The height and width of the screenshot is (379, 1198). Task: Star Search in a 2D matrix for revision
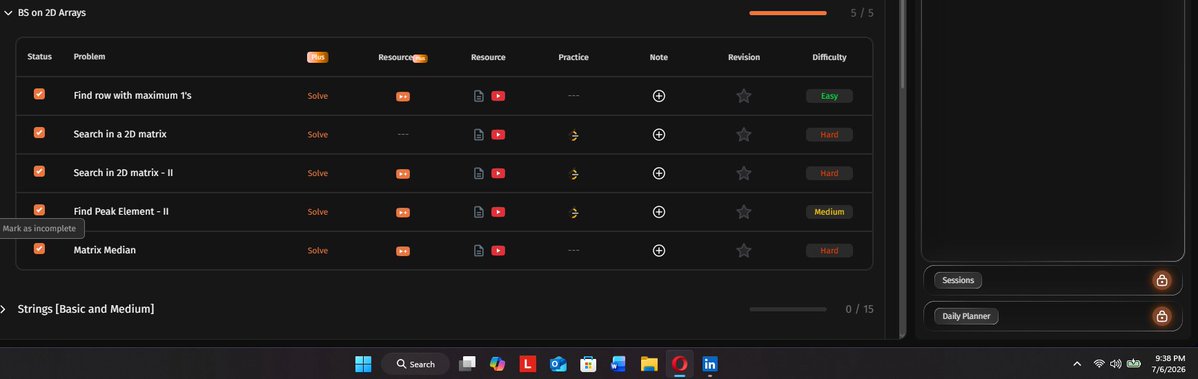pyautogui.click(x=743, y=134)
